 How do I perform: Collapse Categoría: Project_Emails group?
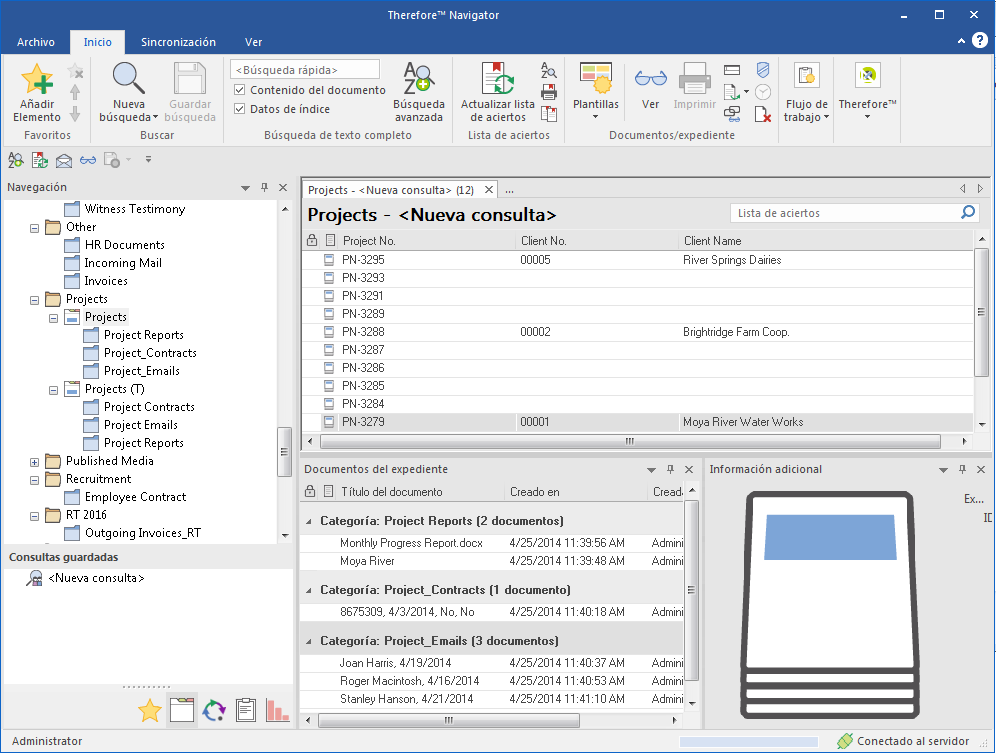click(x=309, y=642)
